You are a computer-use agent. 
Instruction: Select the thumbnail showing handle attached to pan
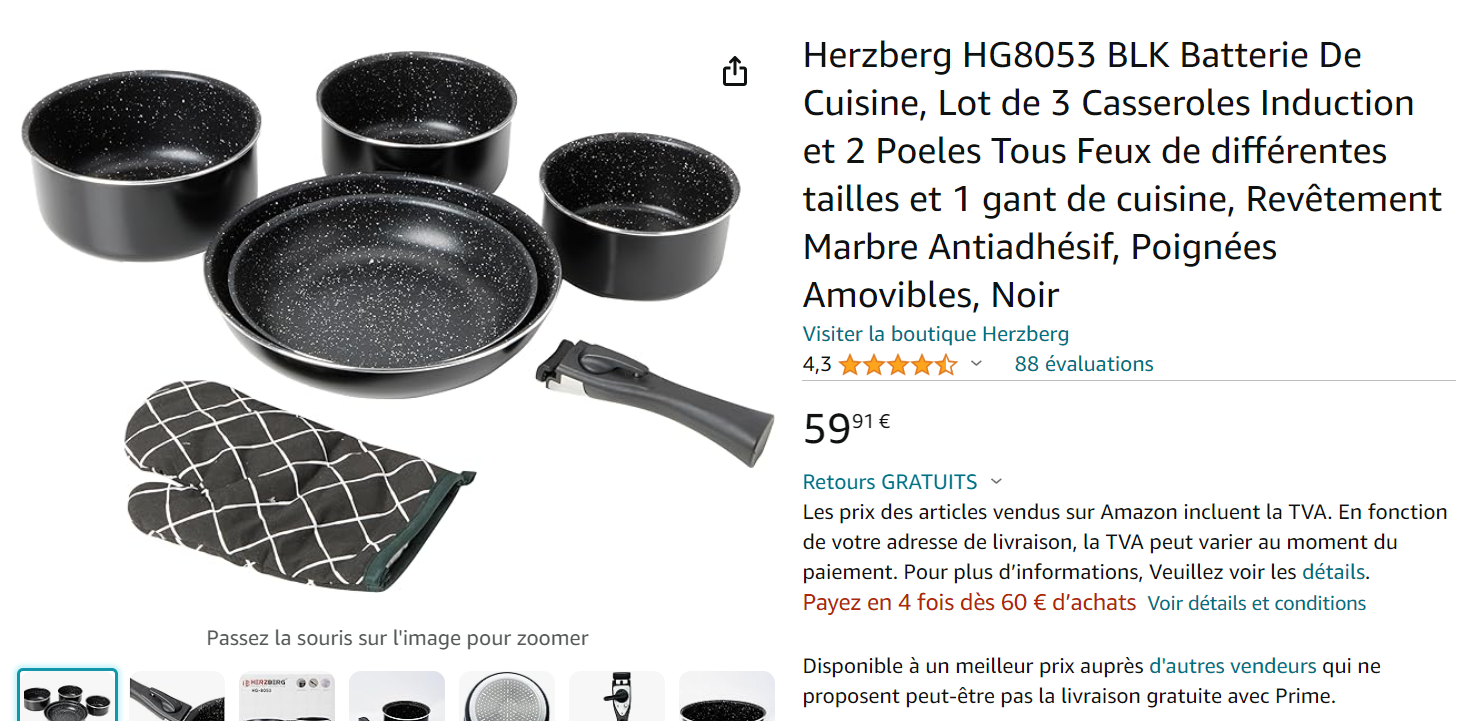coord(177,696)
